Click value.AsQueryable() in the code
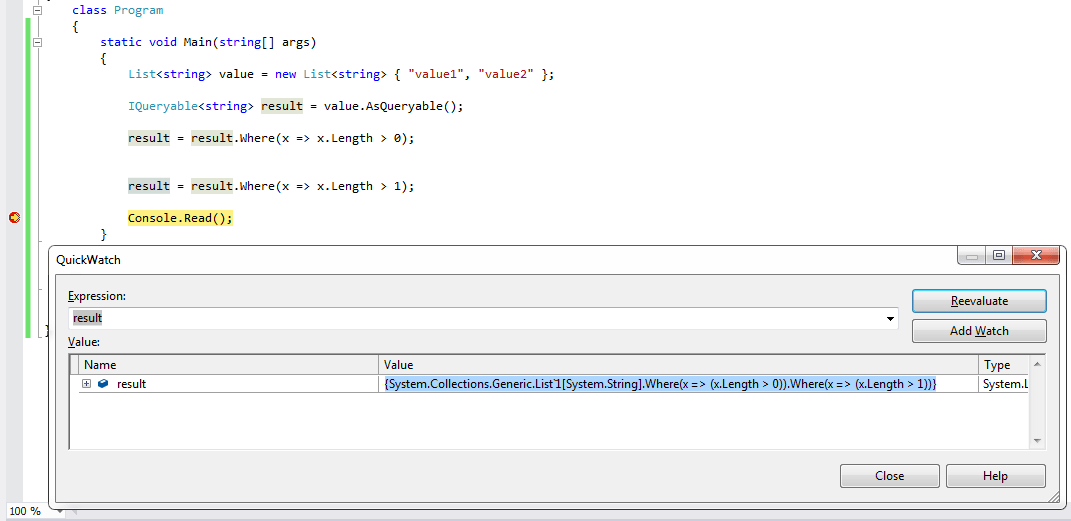Screen dimensions: 1071x521 389,106
